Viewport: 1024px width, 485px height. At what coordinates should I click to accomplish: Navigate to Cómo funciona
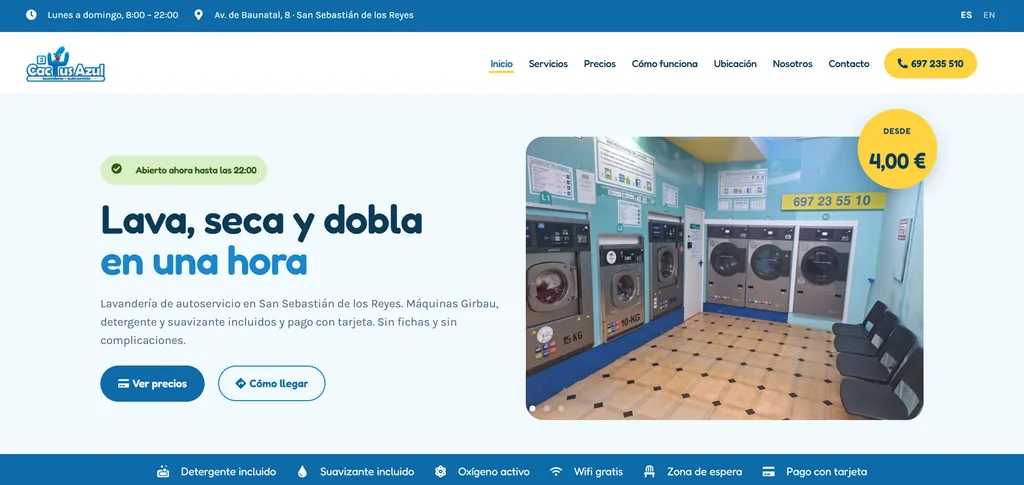pyautogui.click(x=664, y=64)
